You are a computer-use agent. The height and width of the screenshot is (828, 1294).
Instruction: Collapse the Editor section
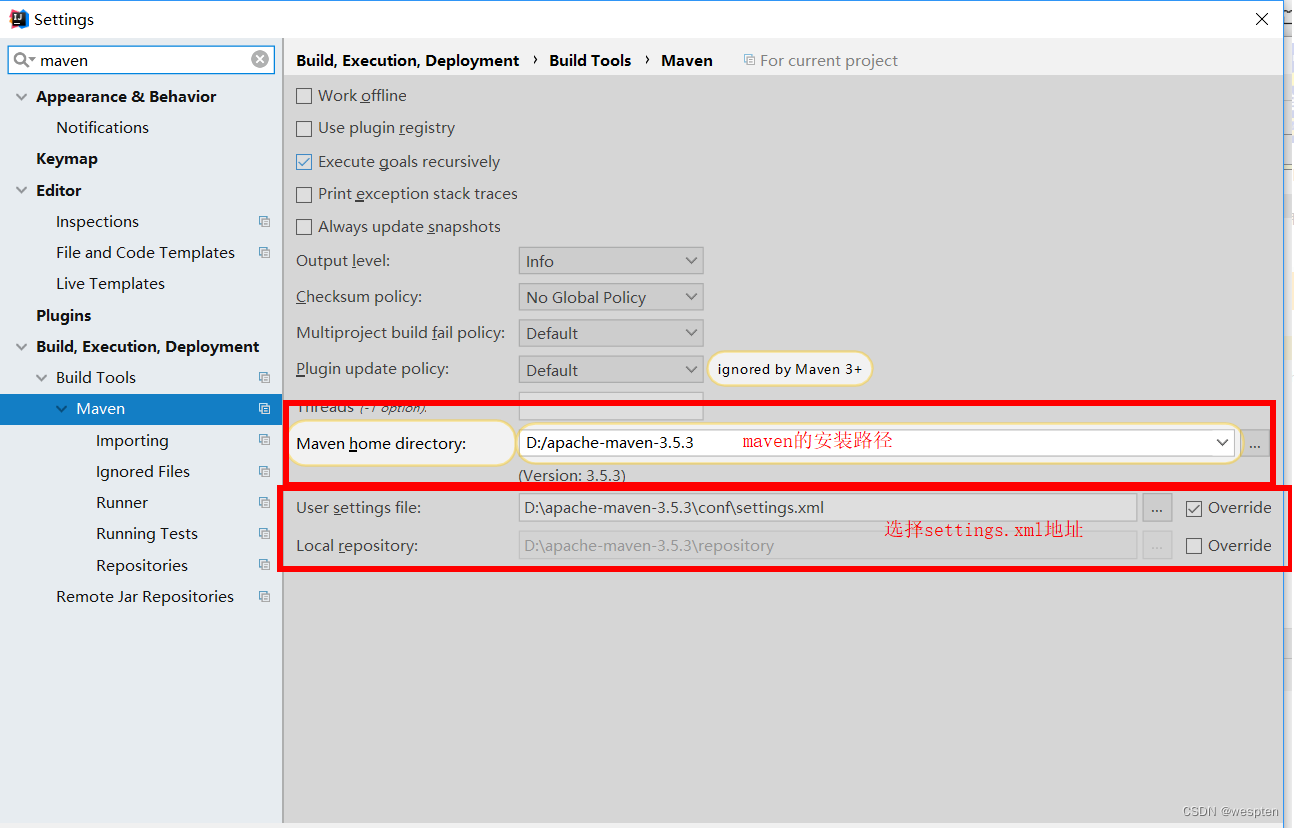(21, 191)
